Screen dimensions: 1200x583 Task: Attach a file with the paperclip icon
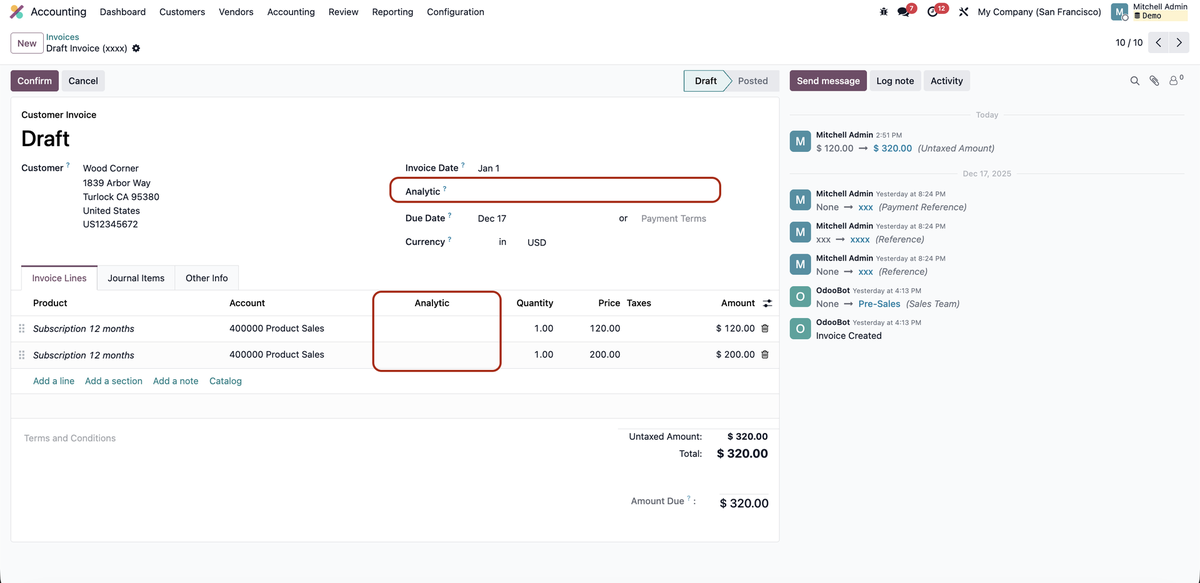[1153, 80]
